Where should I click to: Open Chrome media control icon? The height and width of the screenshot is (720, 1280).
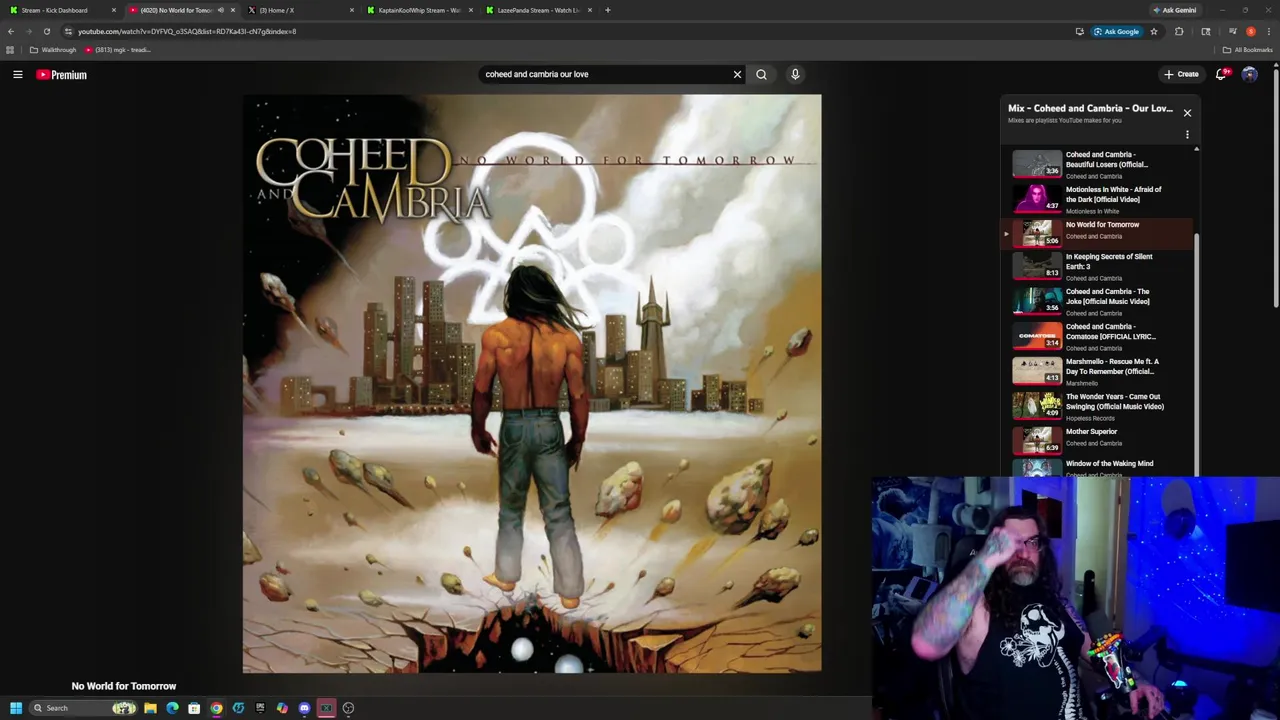tap(1232, 31)
